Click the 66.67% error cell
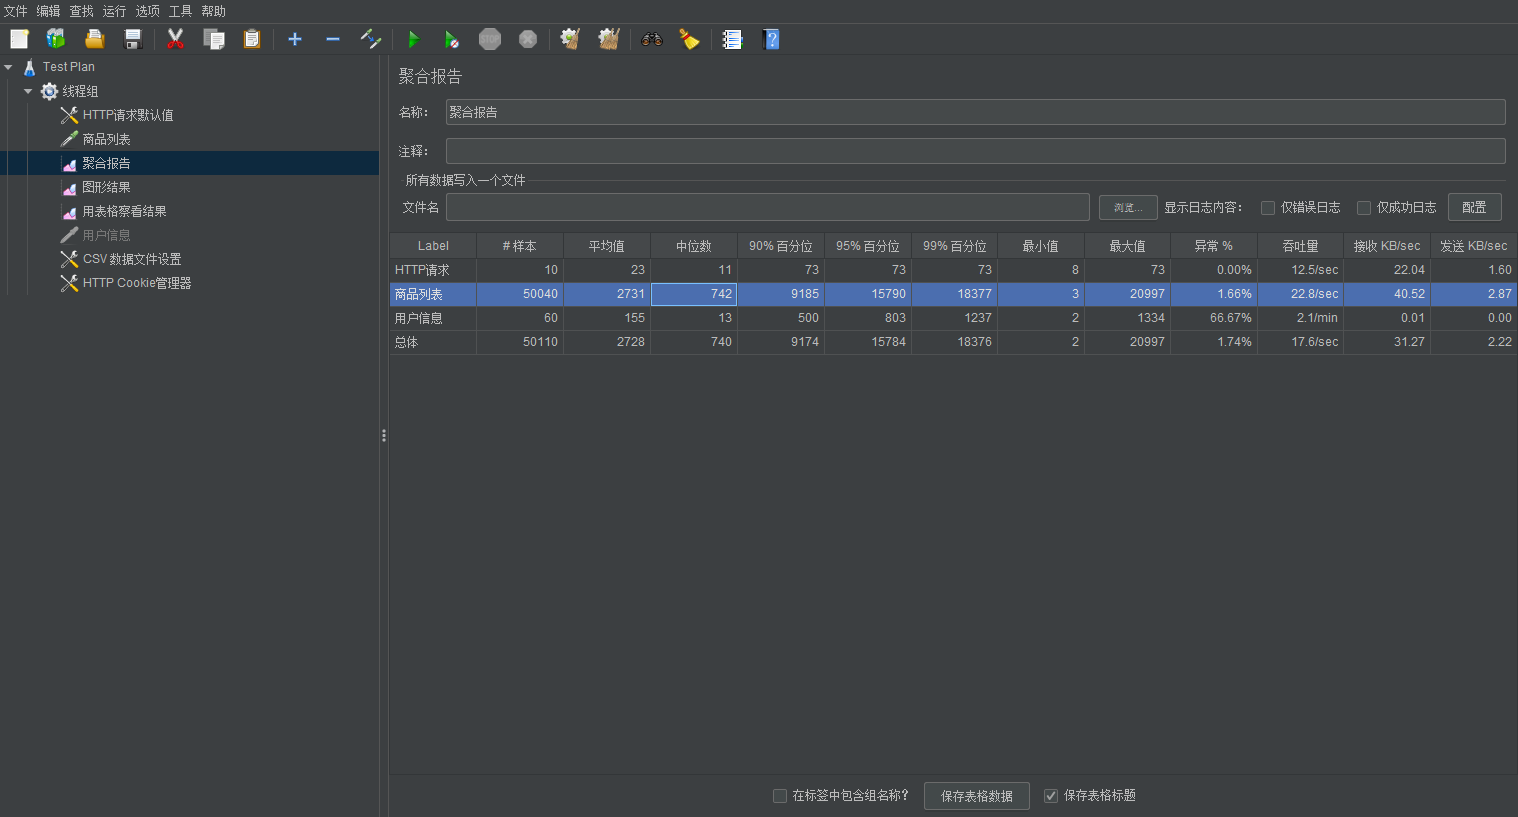This screenshot has height=817, width=1518. (1214, 318)
